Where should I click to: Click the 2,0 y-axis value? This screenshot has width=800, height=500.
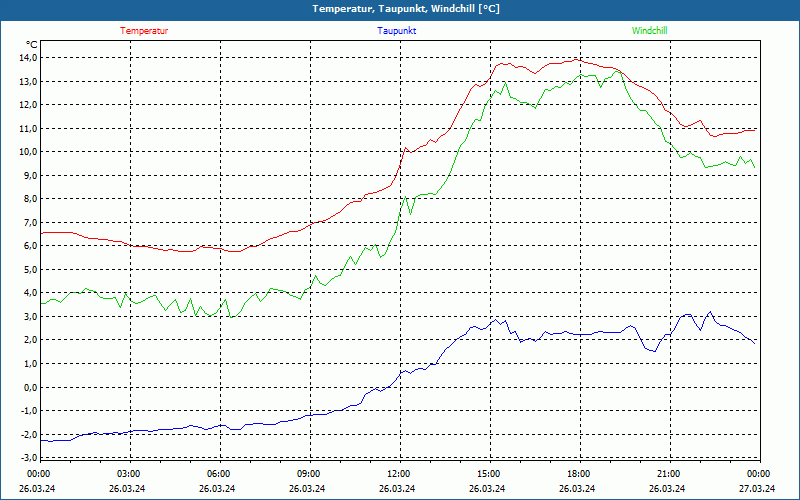tap(31, 340)
